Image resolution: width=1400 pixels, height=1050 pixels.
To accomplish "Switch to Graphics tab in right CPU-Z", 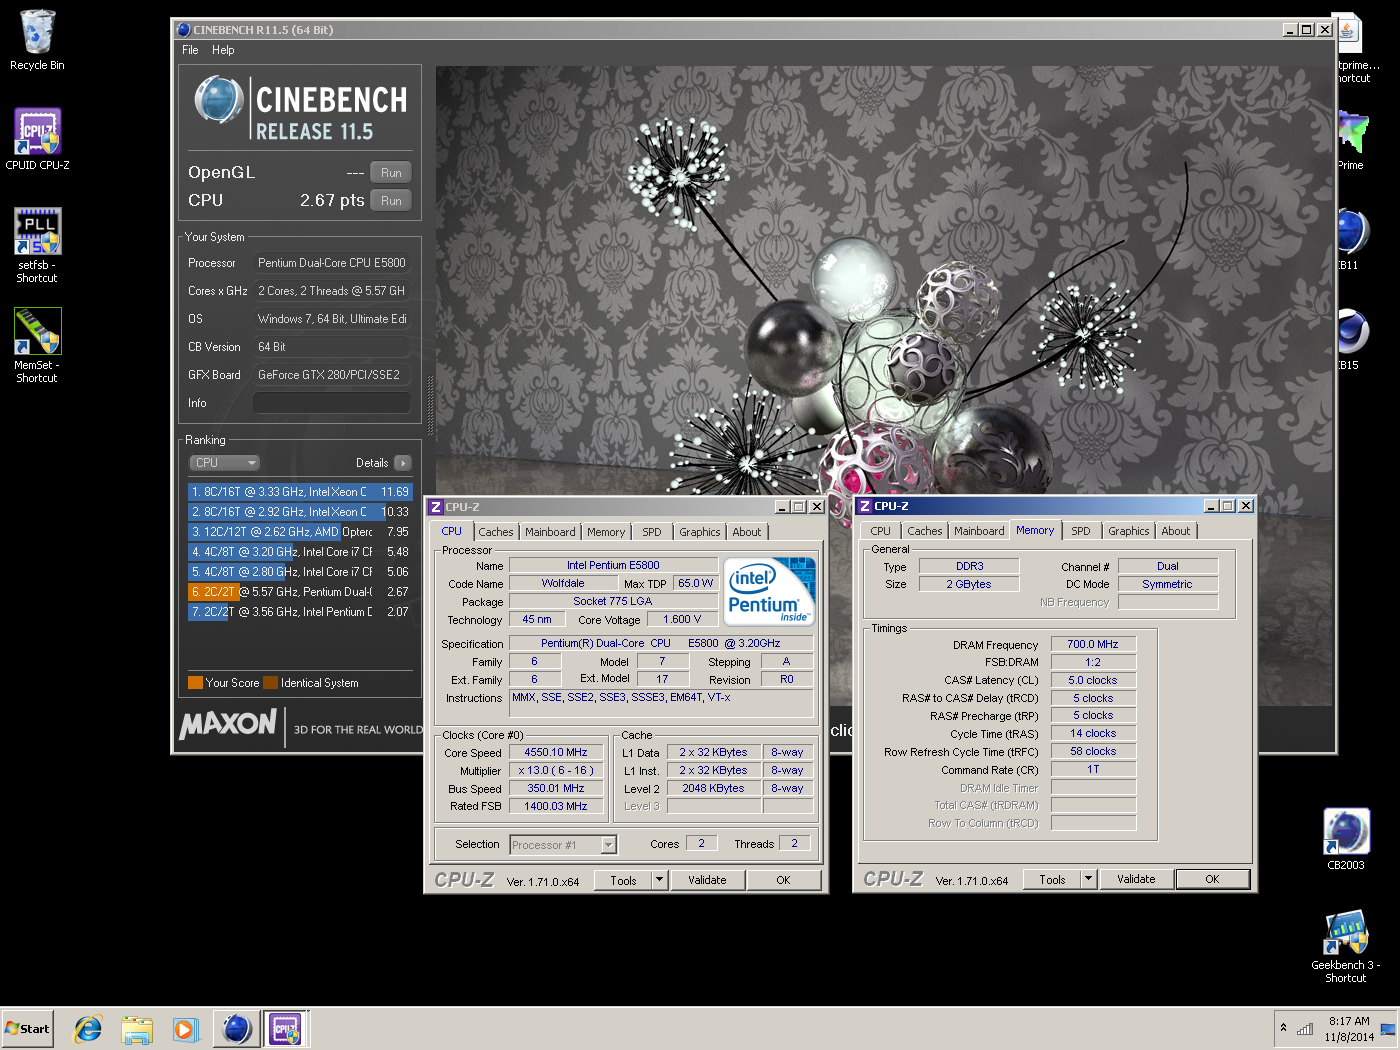I will pyautogui.click(x=1129, y=531).
